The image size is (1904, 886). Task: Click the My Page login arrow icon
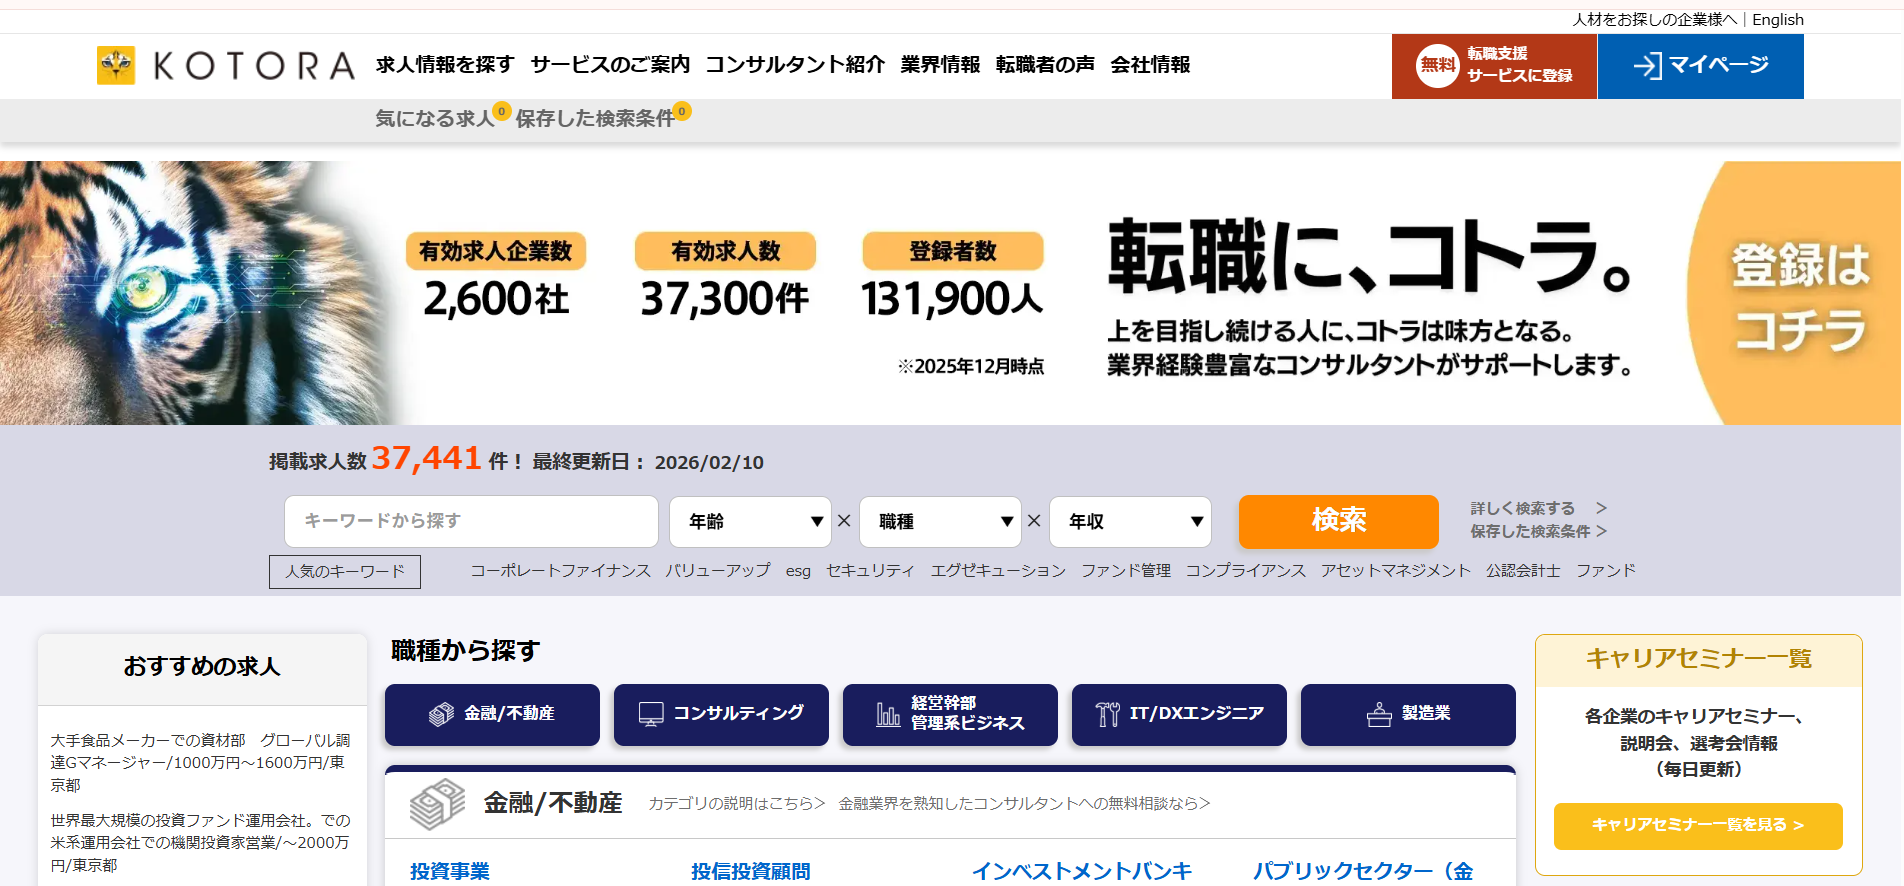[1646, 66]
